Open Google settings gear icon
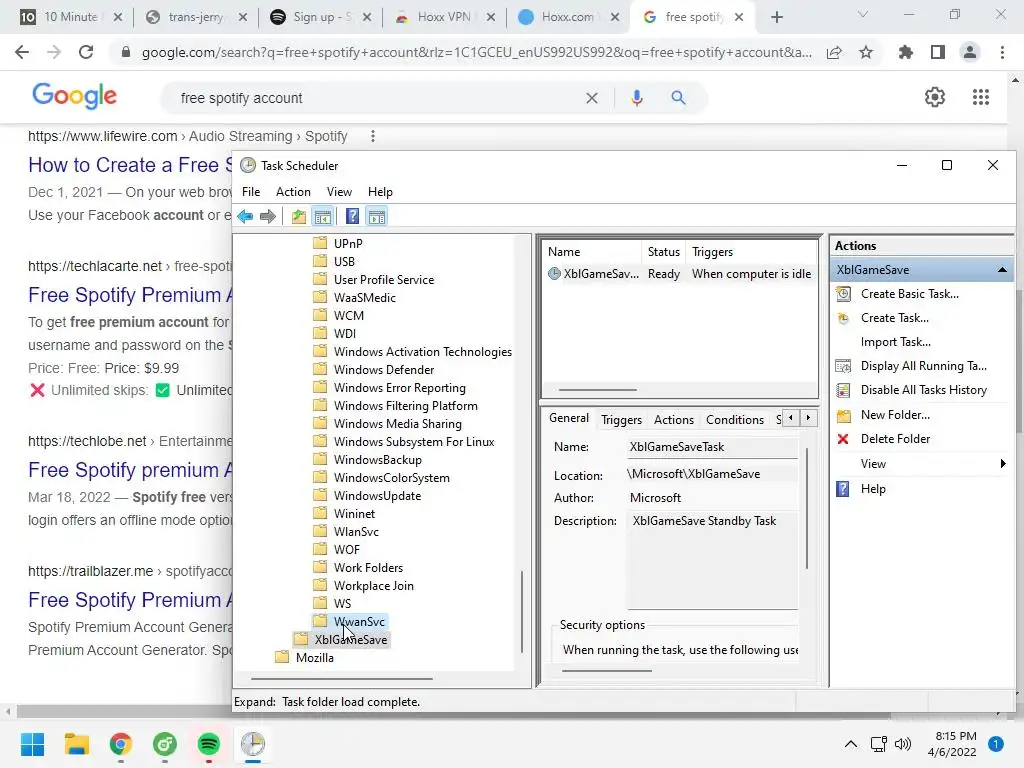This screenshot has width=1024, height=768. coord(935,97)
